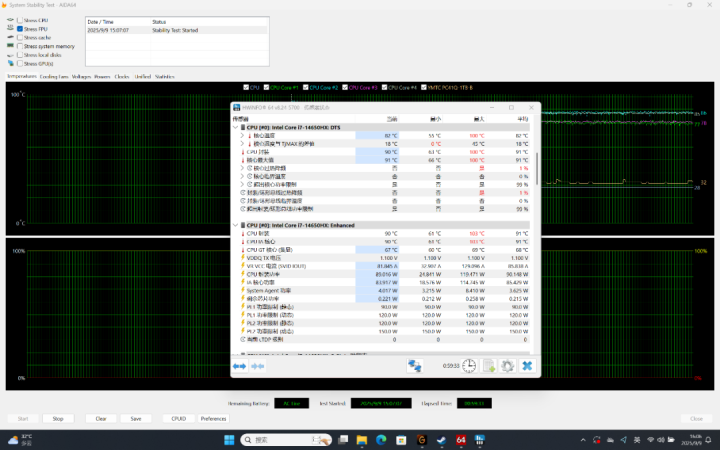Switch to HWiNFO taskbar icon
The width and height of the screenshot is (720, 450).
click(480, 440)
